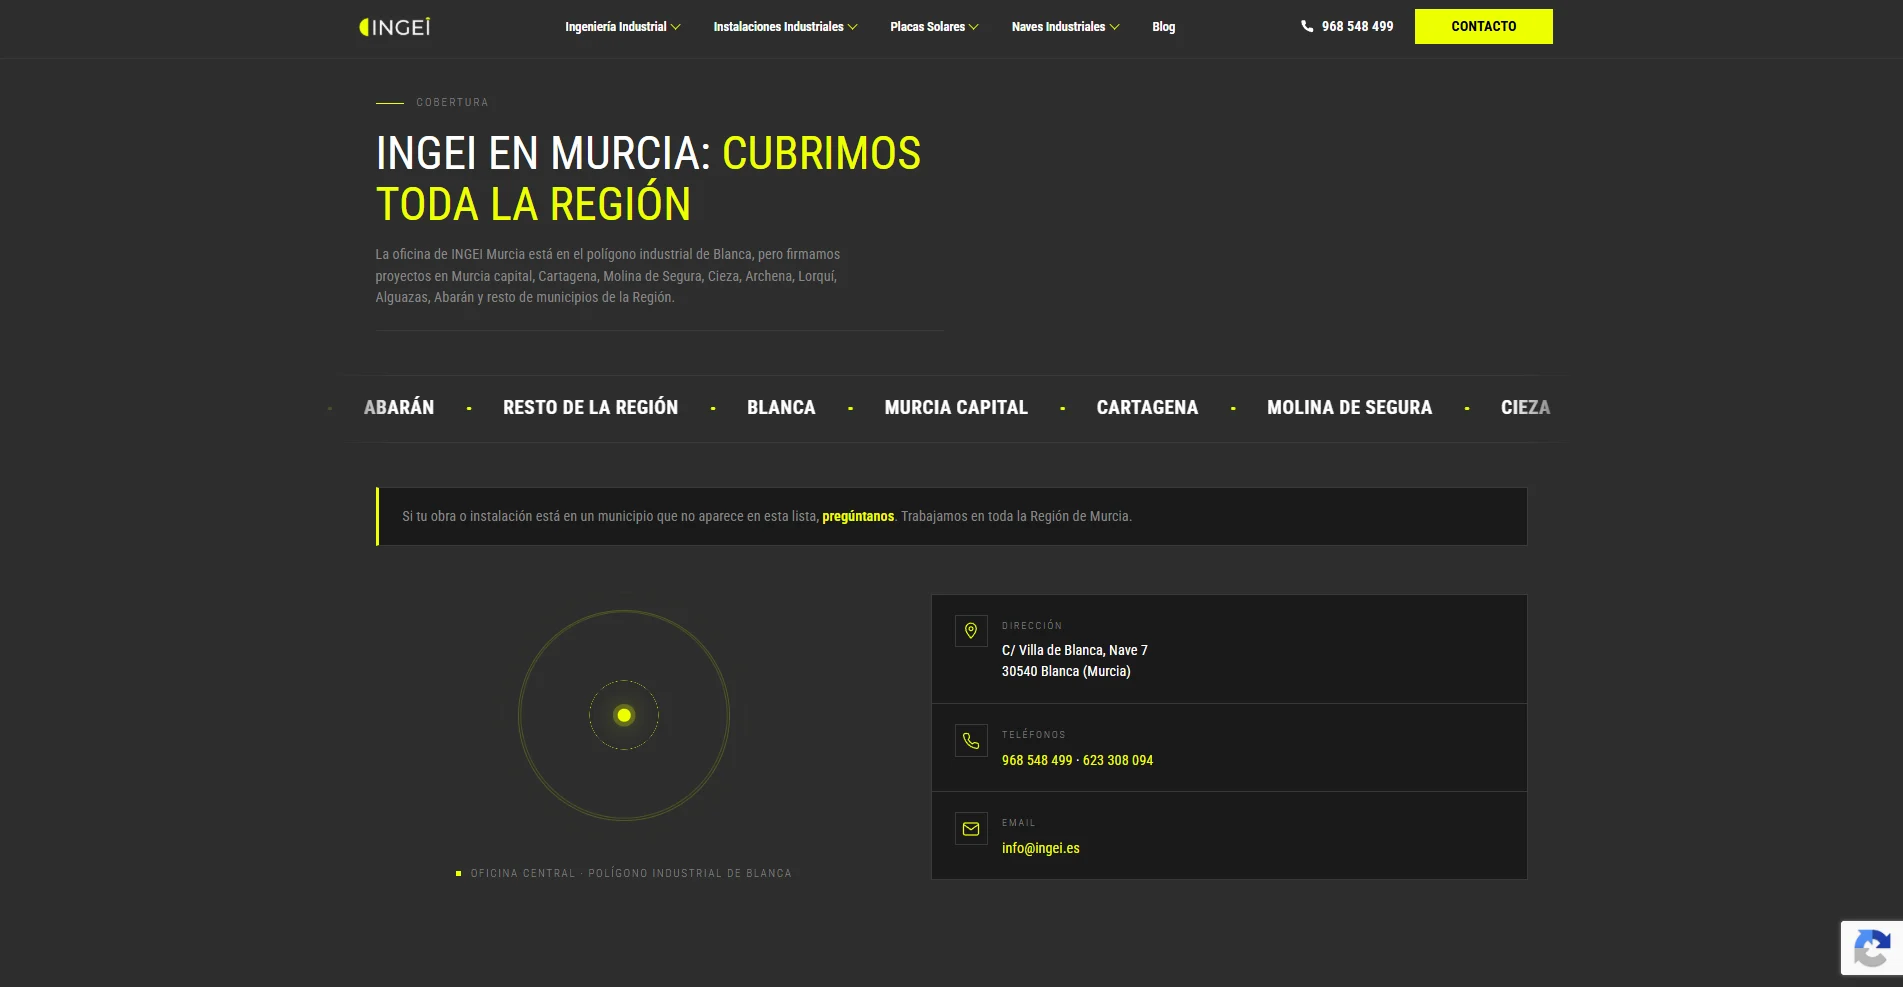Click the address 'C/ Villa de Blanca, Nave 7'

(1075, 650)
